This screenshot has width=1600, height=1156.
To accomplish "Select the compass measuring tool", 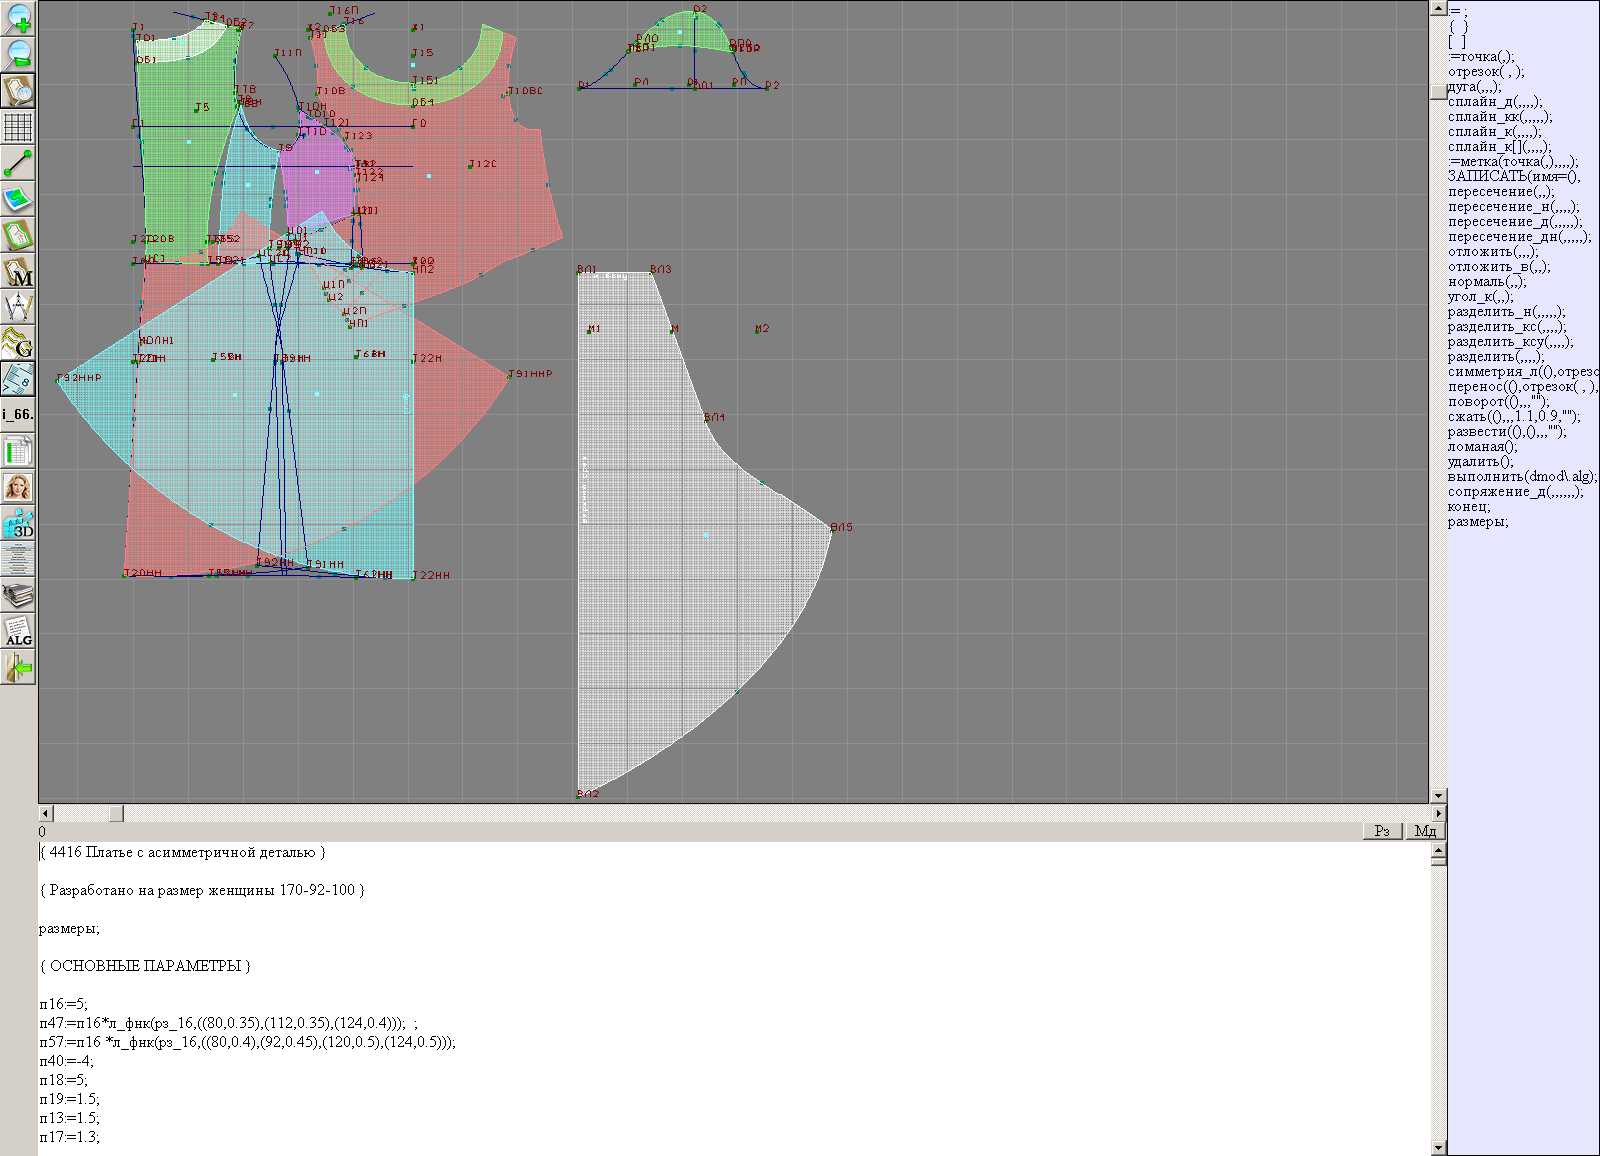I will (18, 307).
